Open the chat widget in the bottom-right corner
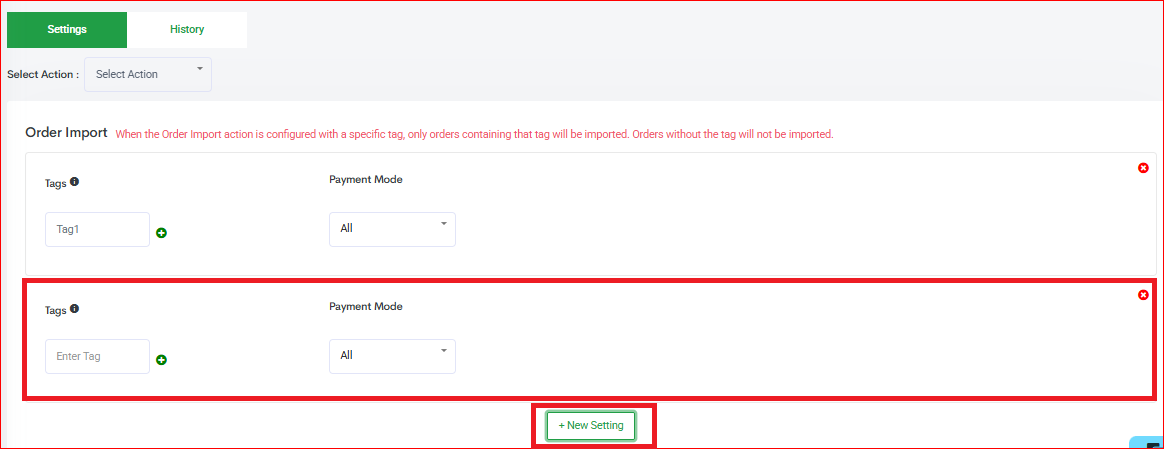This screenshot has height=449, width=1164. click(1148, 443)
